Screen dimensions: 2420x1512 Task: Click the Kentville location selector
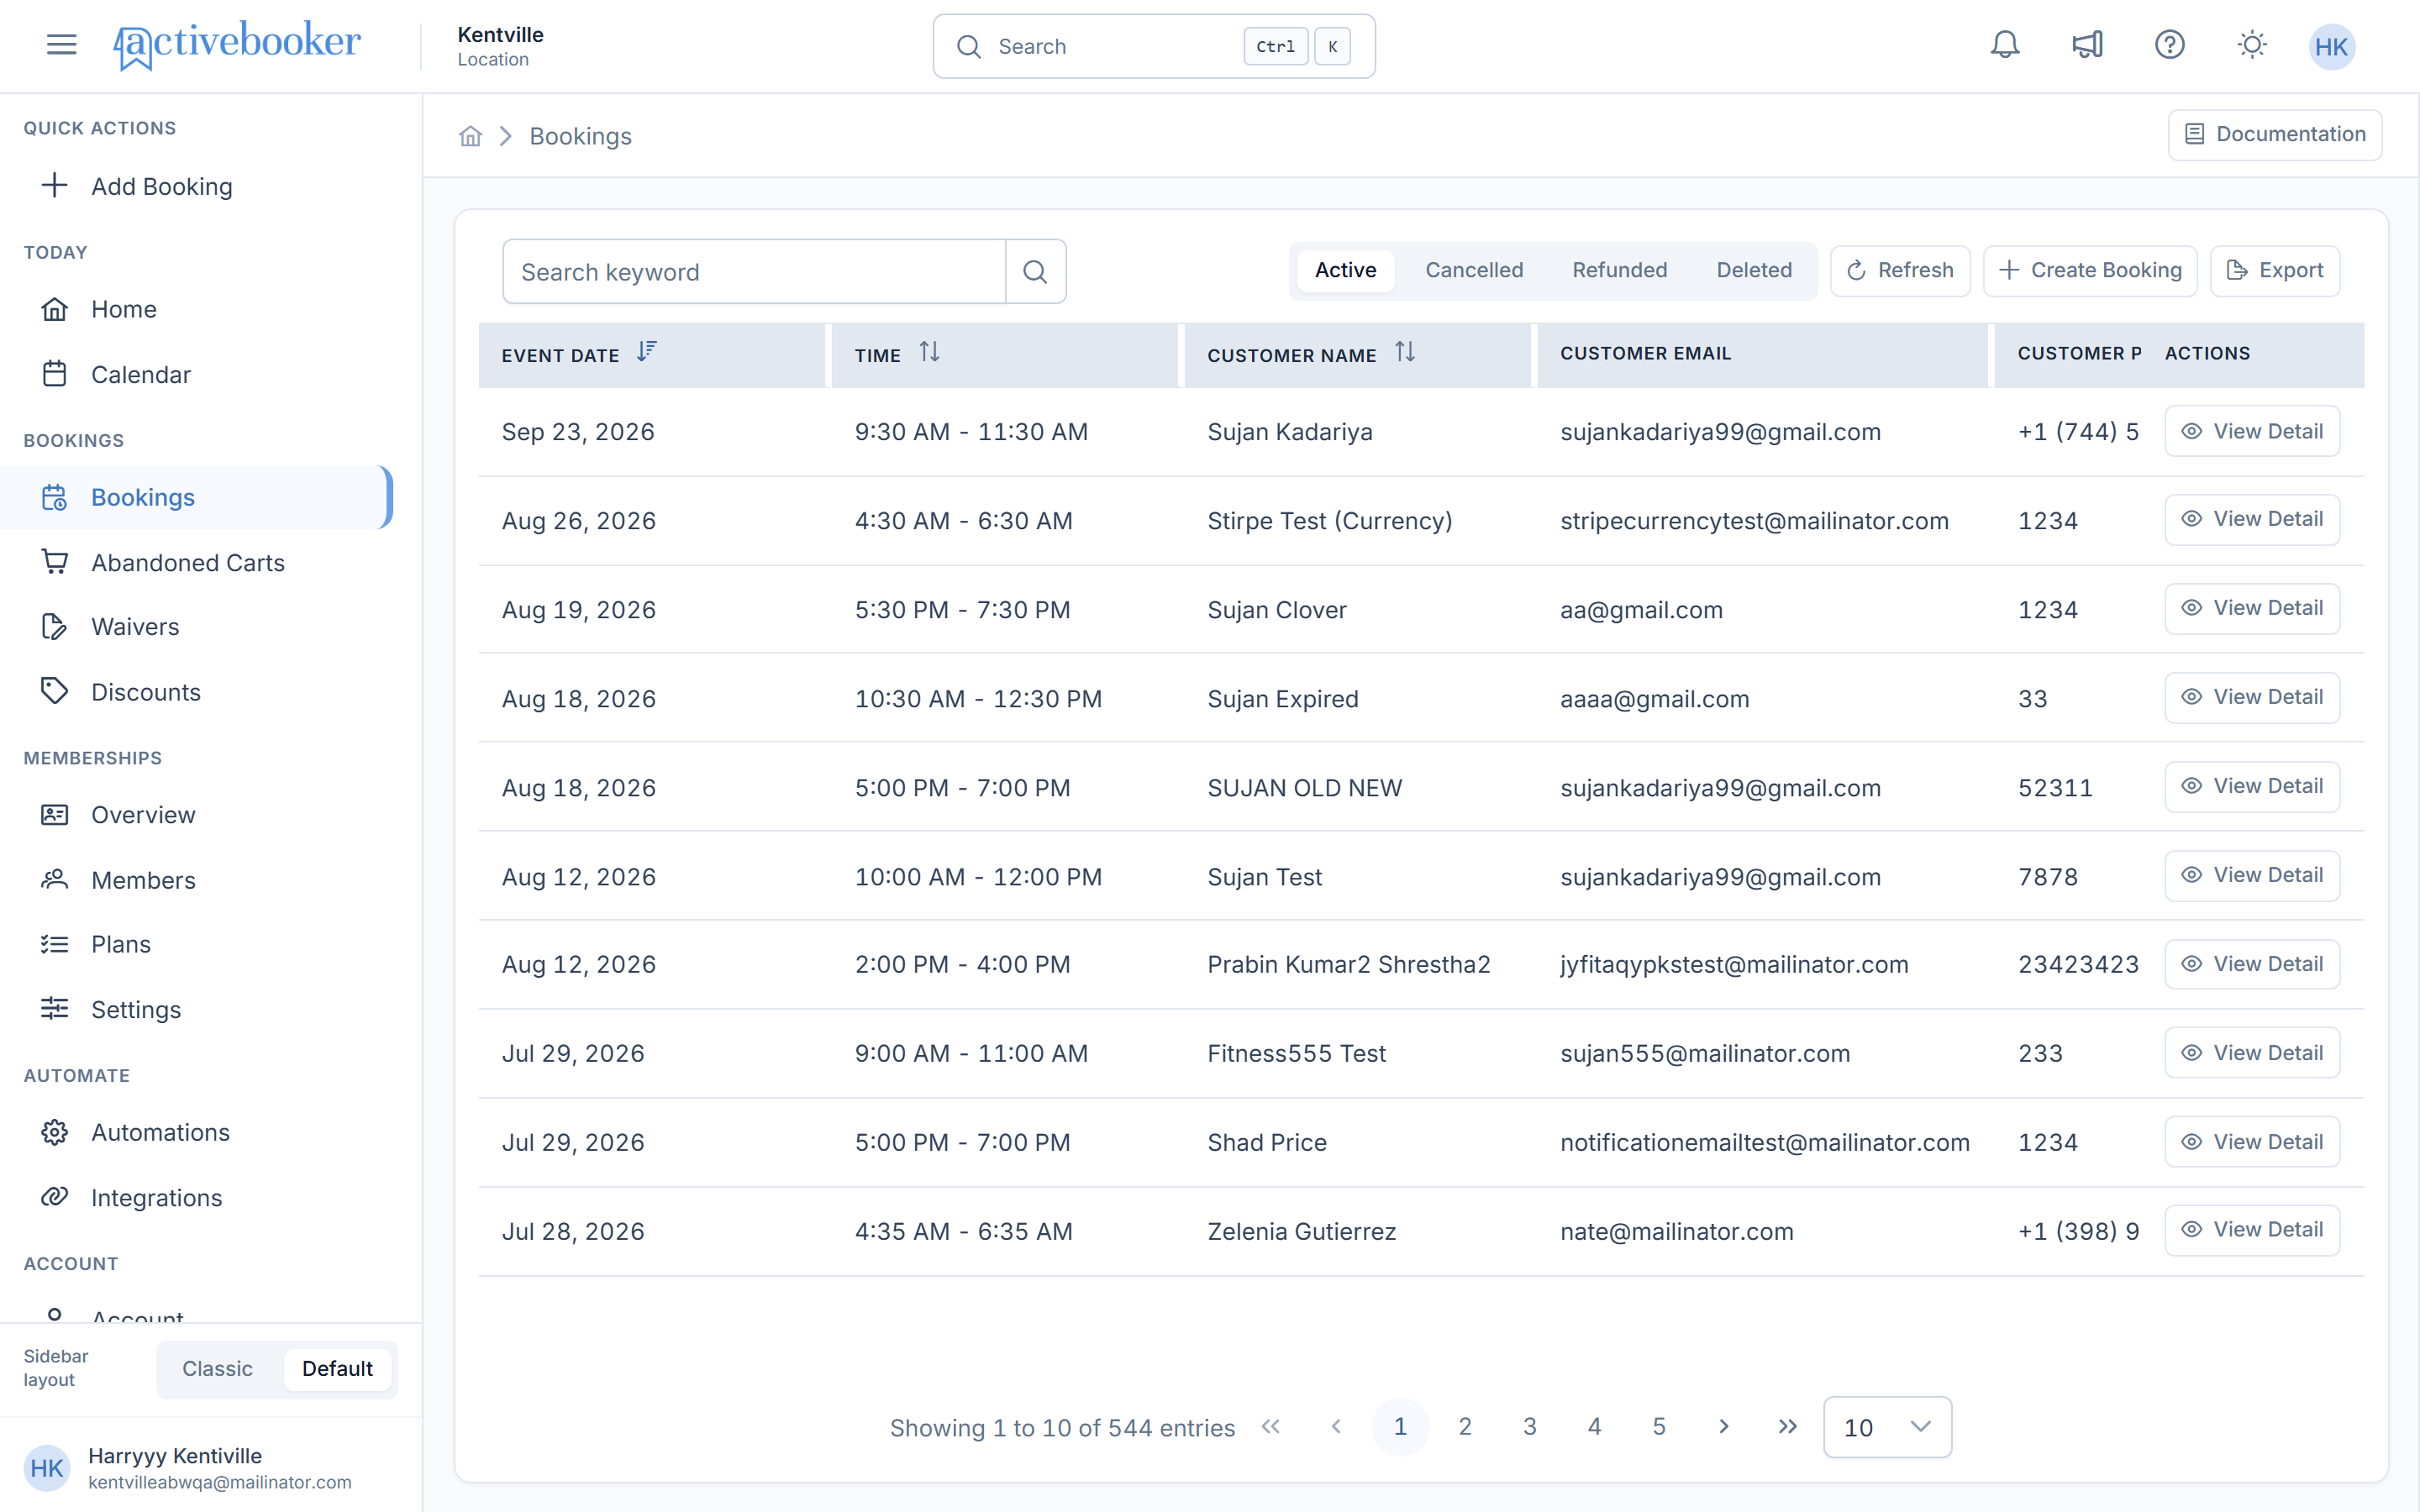pyautogui.click(x=500, y=46)
